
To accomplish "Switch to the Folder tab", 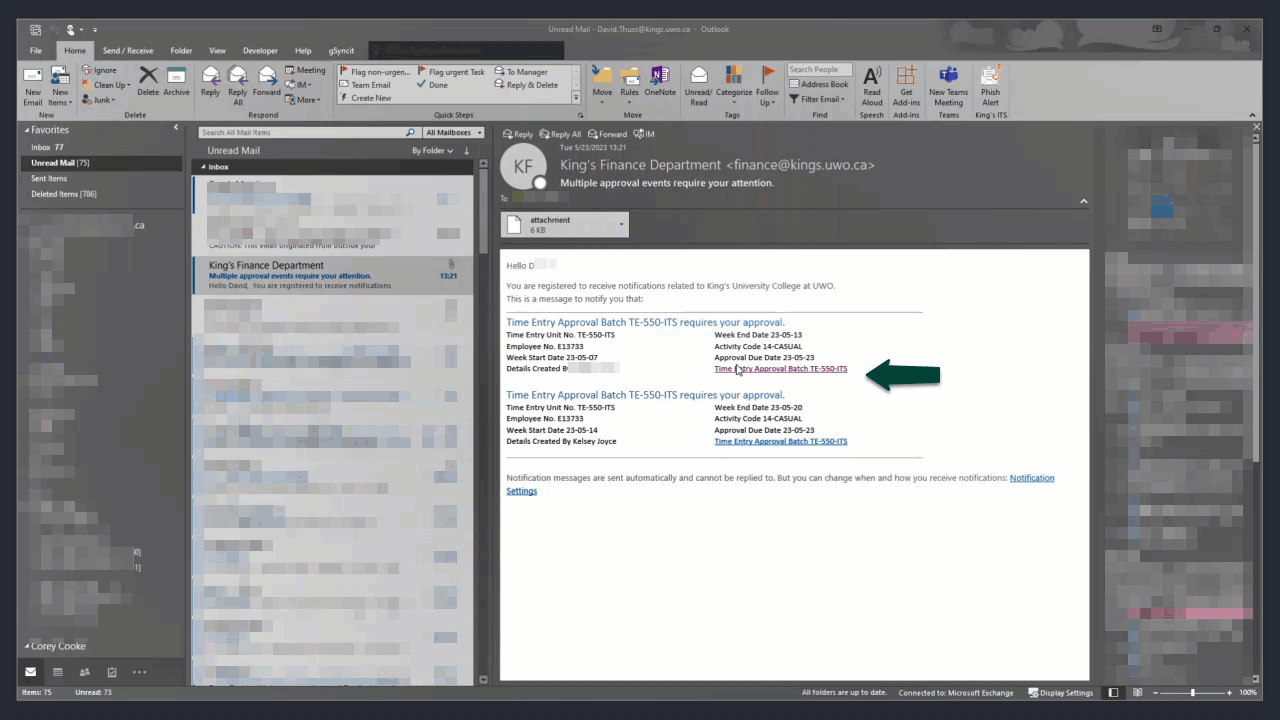I will pos(181,50).
